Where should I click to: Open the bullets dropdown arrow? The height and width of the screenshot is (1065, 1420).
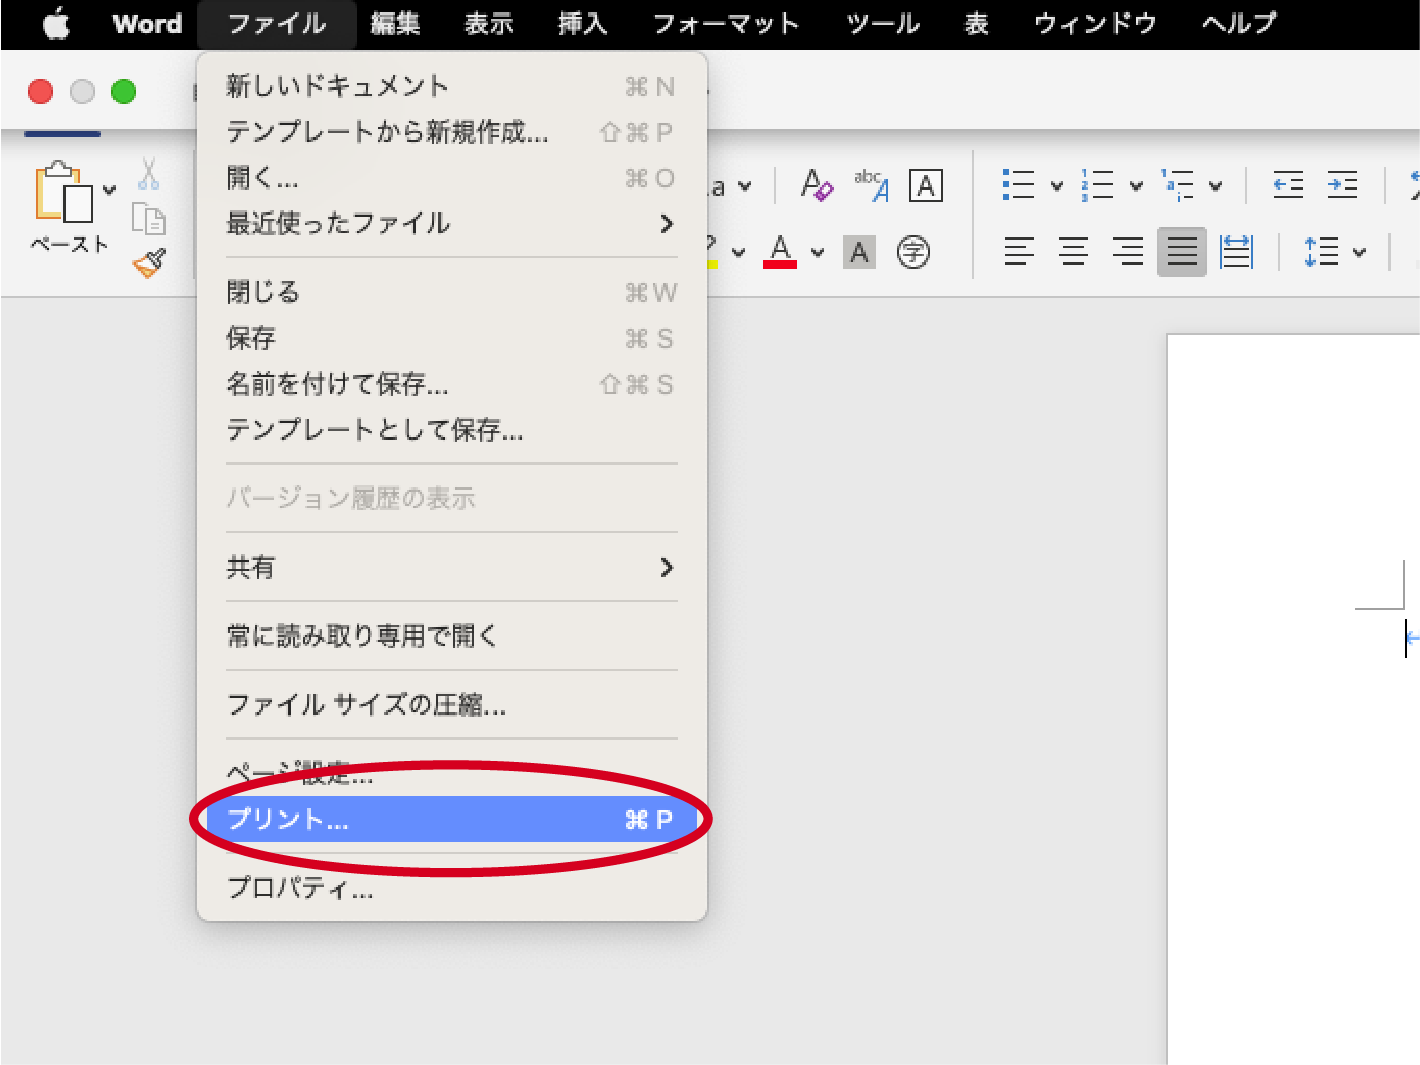coord(1057,186)
